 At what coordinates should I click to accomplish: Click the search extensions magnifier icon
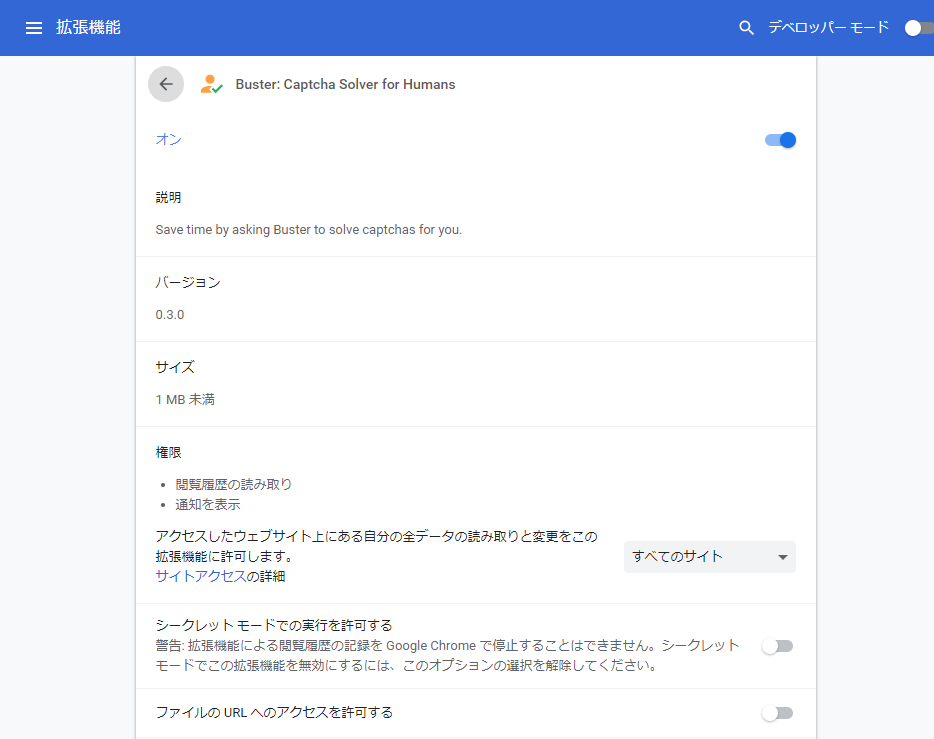(x=746, y=27)
